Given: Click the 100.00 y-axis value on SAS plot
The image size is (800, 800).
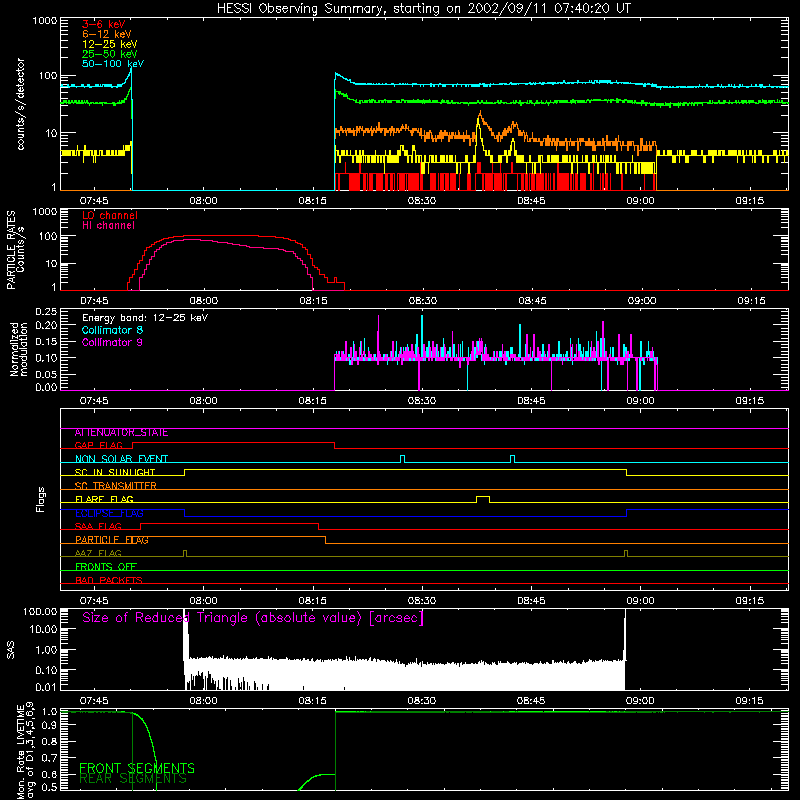Looking at the screenshot, I should pyautogui.click(x=40, y=612).
